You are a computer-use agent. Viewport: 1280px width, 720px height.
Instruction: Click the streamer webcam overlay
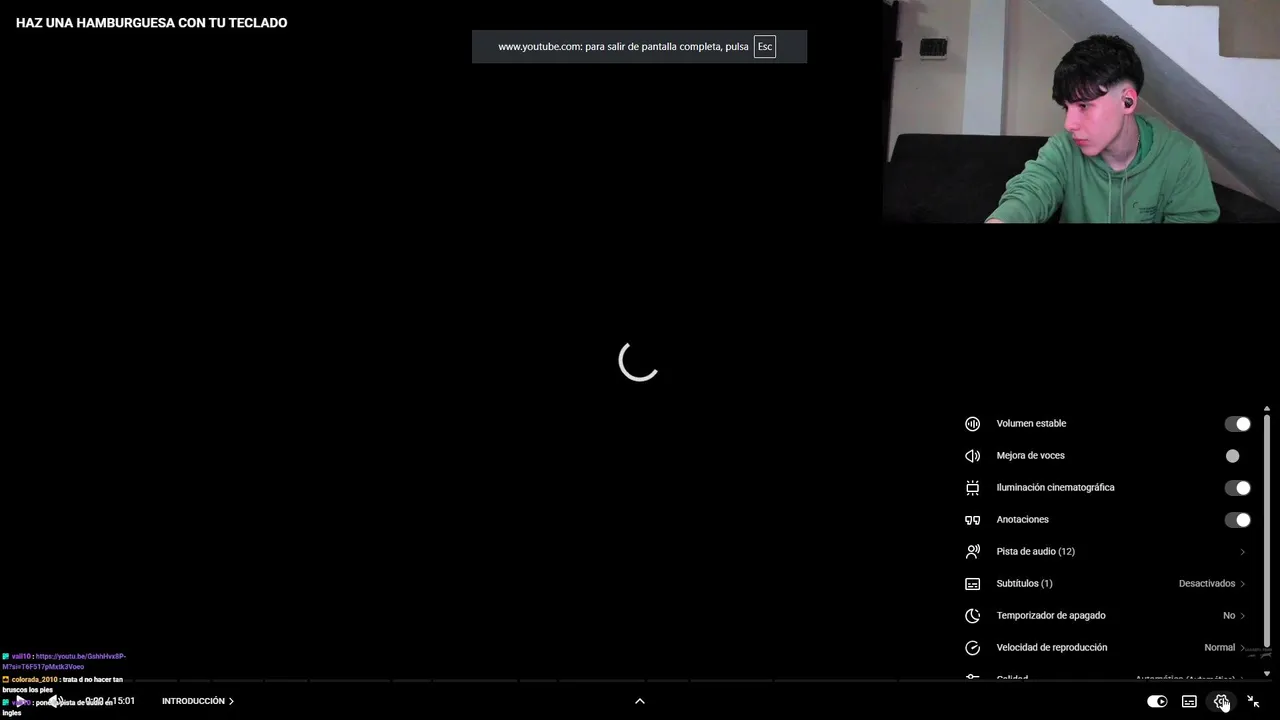[1081, 111]
